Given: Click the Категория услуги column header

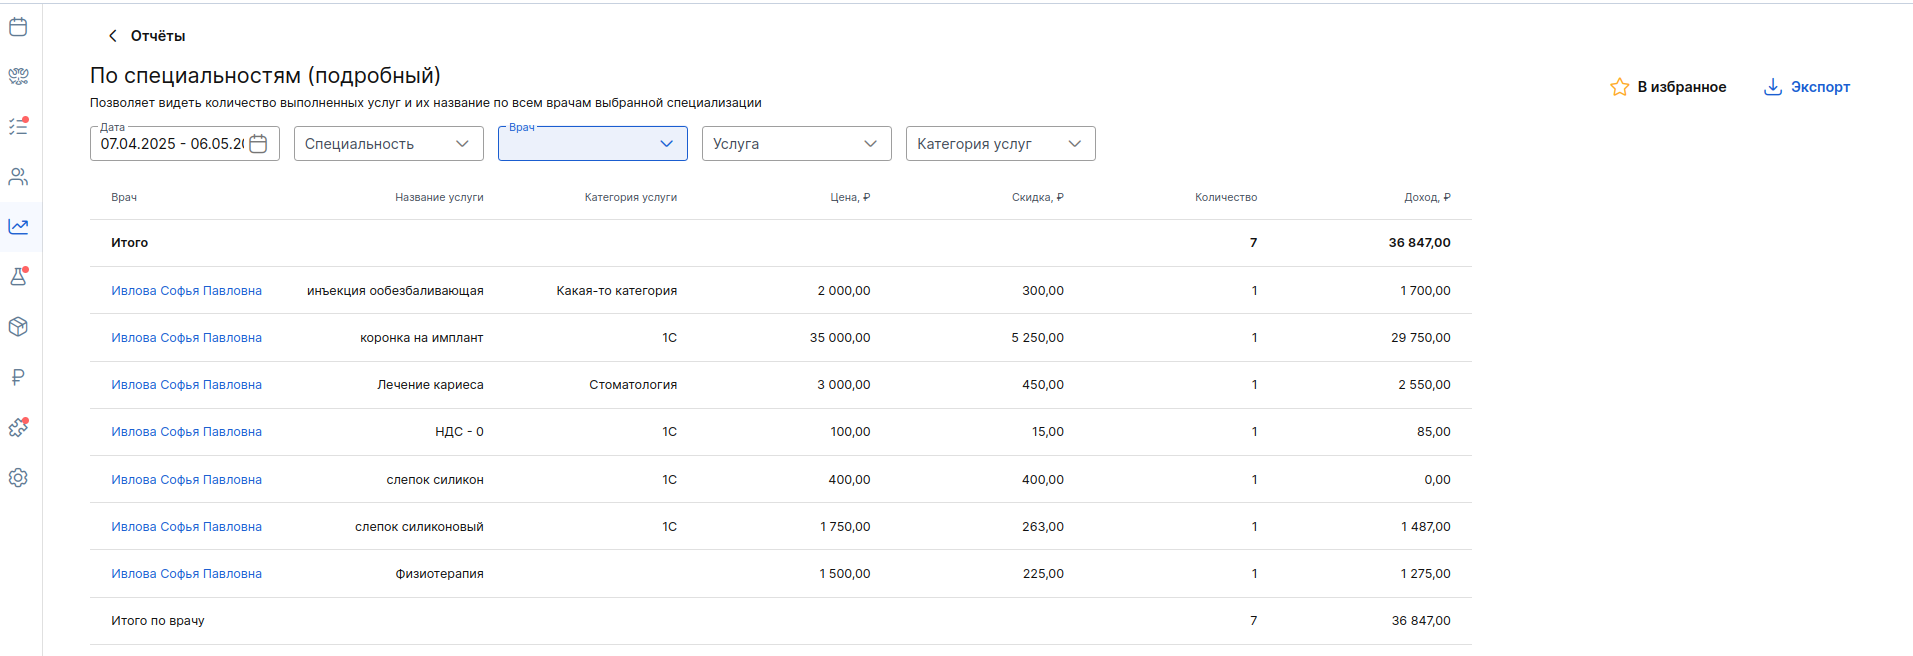Looking at the screenshot, I should 631,198.
